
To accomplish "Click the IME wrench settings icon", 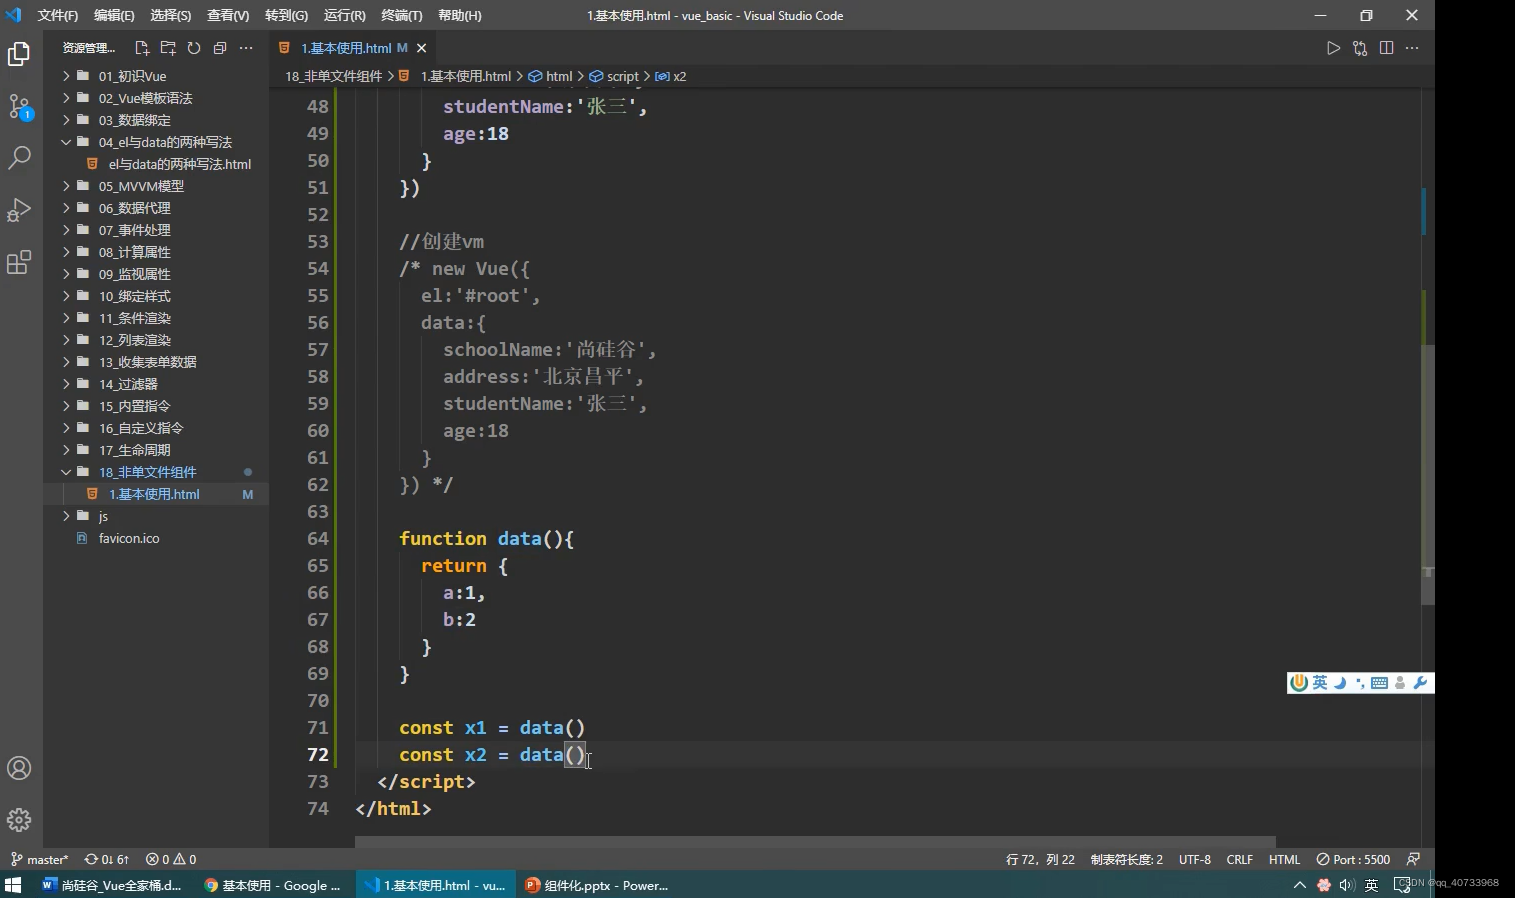I will pyautogui.click(x=1420, y=683).
